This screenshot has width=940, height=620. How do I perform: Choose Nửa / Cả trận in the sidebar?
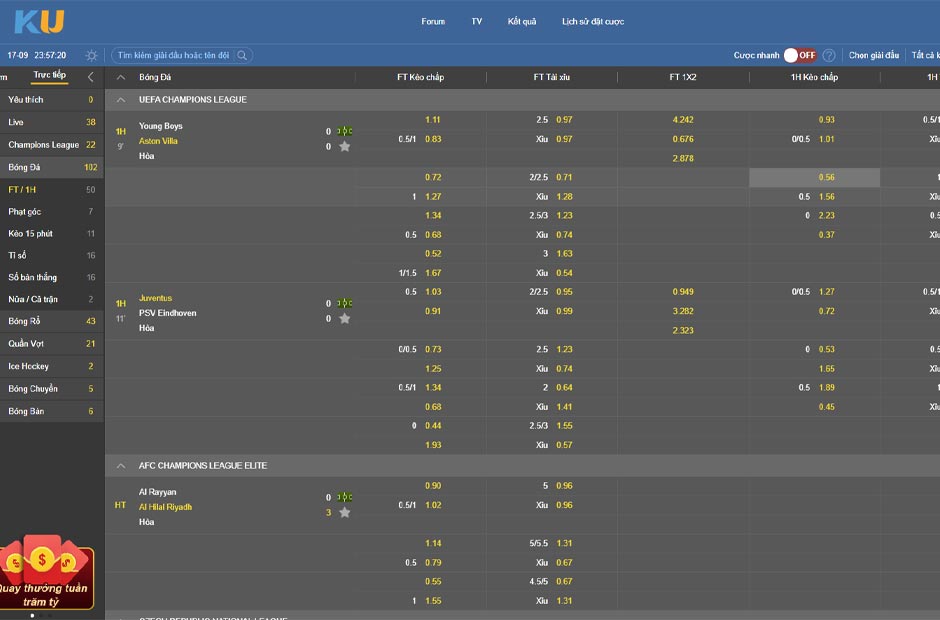[52, 299]
